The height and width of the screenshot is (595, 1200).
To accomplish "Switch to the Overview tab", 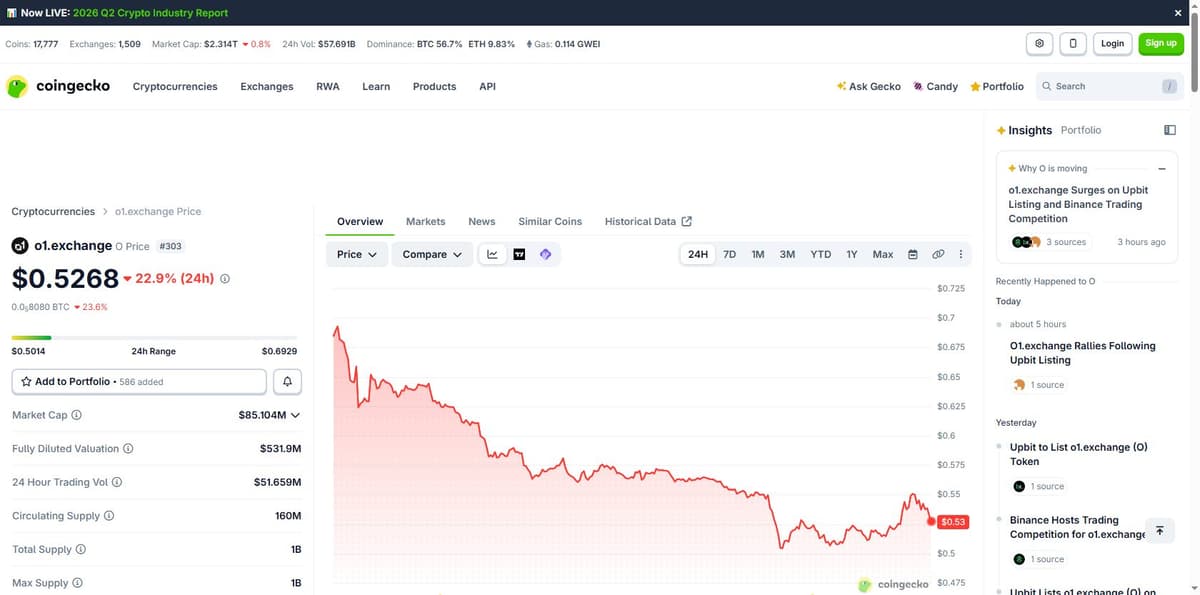I will (360, 222).
